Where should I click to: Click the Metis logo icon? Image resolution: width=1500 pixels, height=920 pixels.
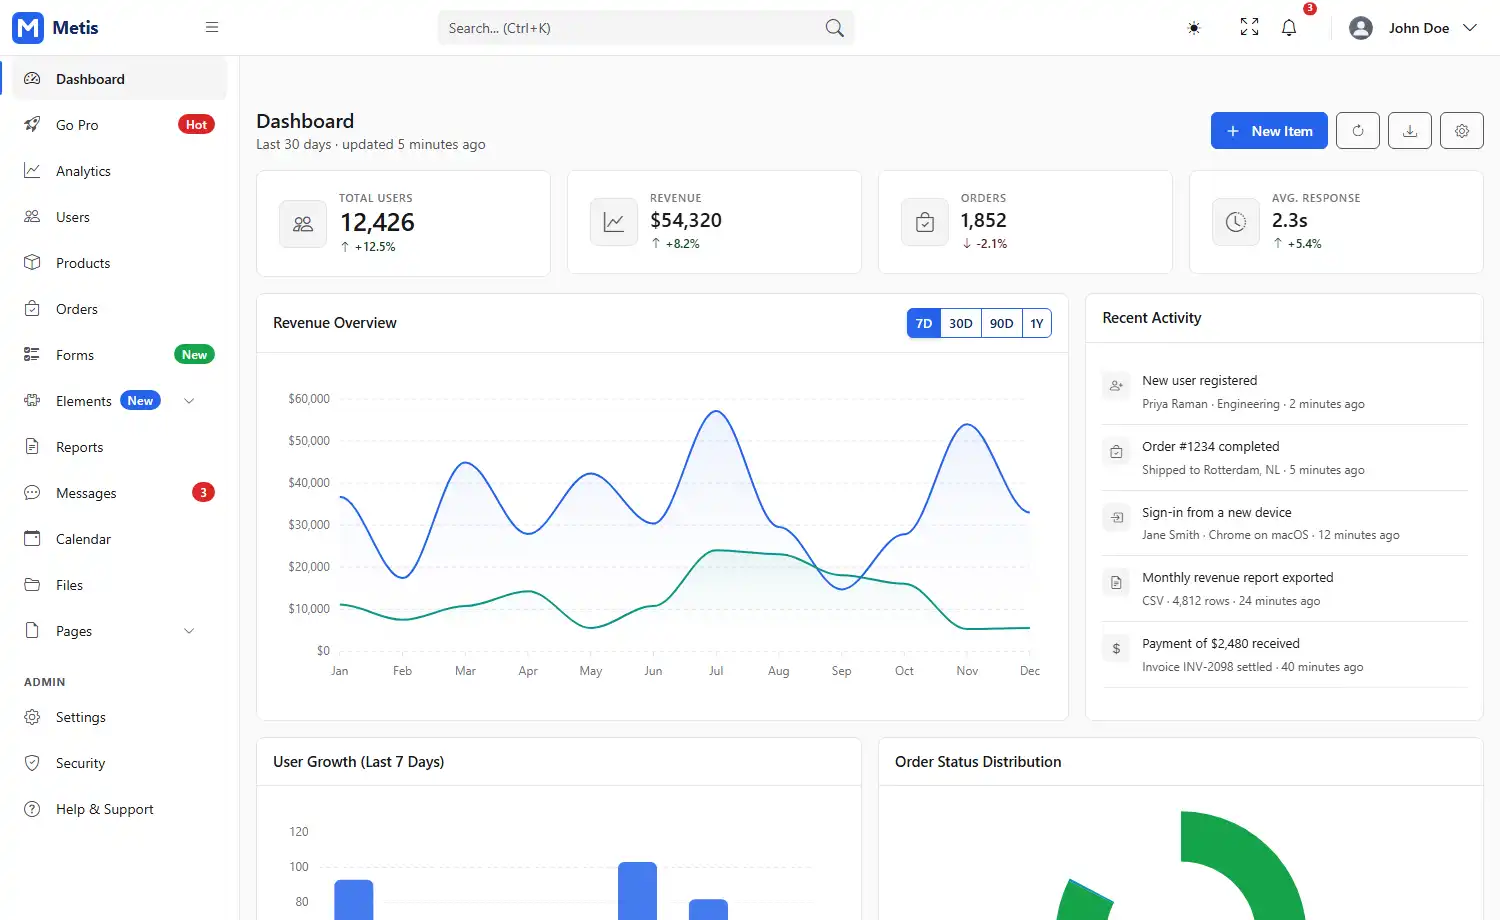[x=28, y=28]
